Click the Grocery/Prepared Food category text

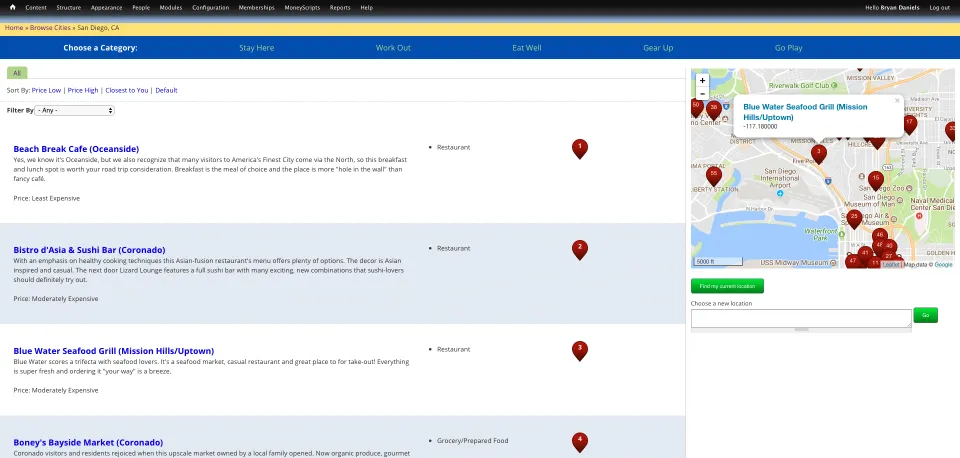[473, 441]
